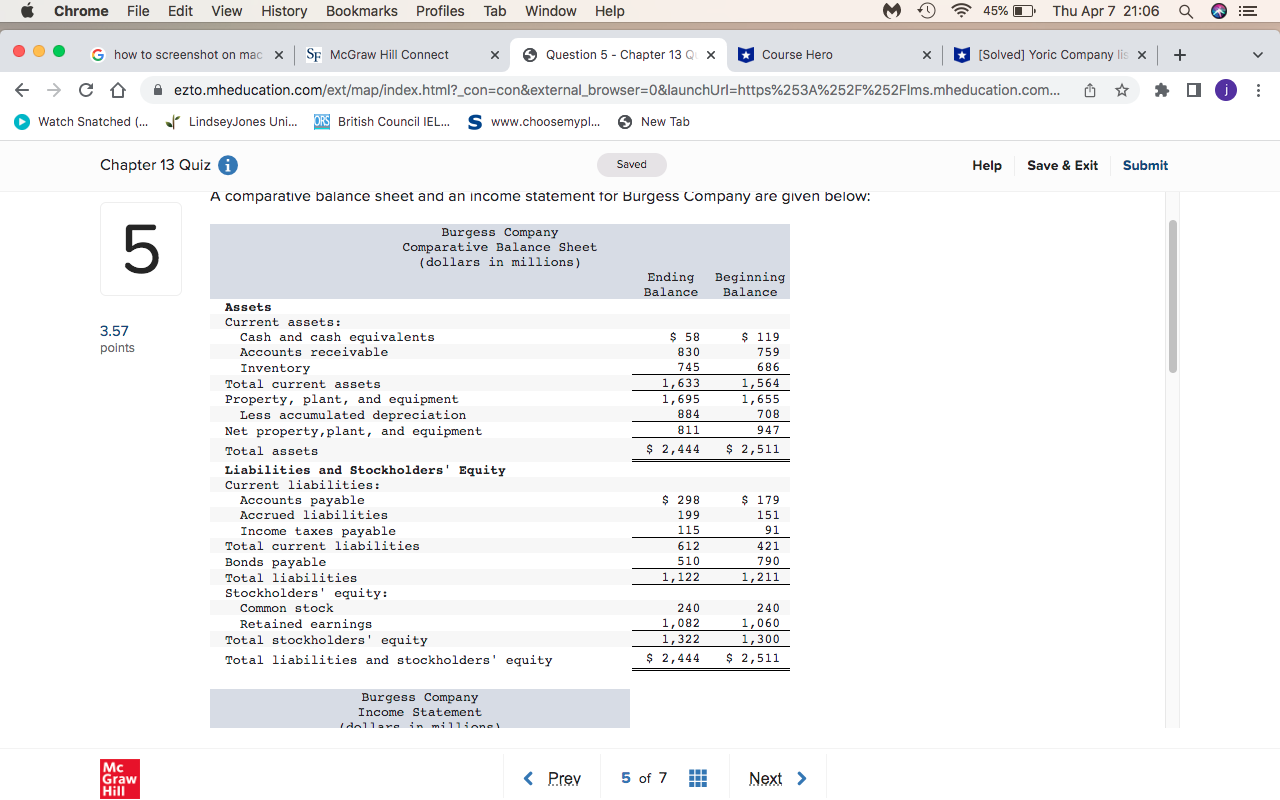Click the Help link
The height and width of the screenshot is (800, 1280).
tap(987, 165)
